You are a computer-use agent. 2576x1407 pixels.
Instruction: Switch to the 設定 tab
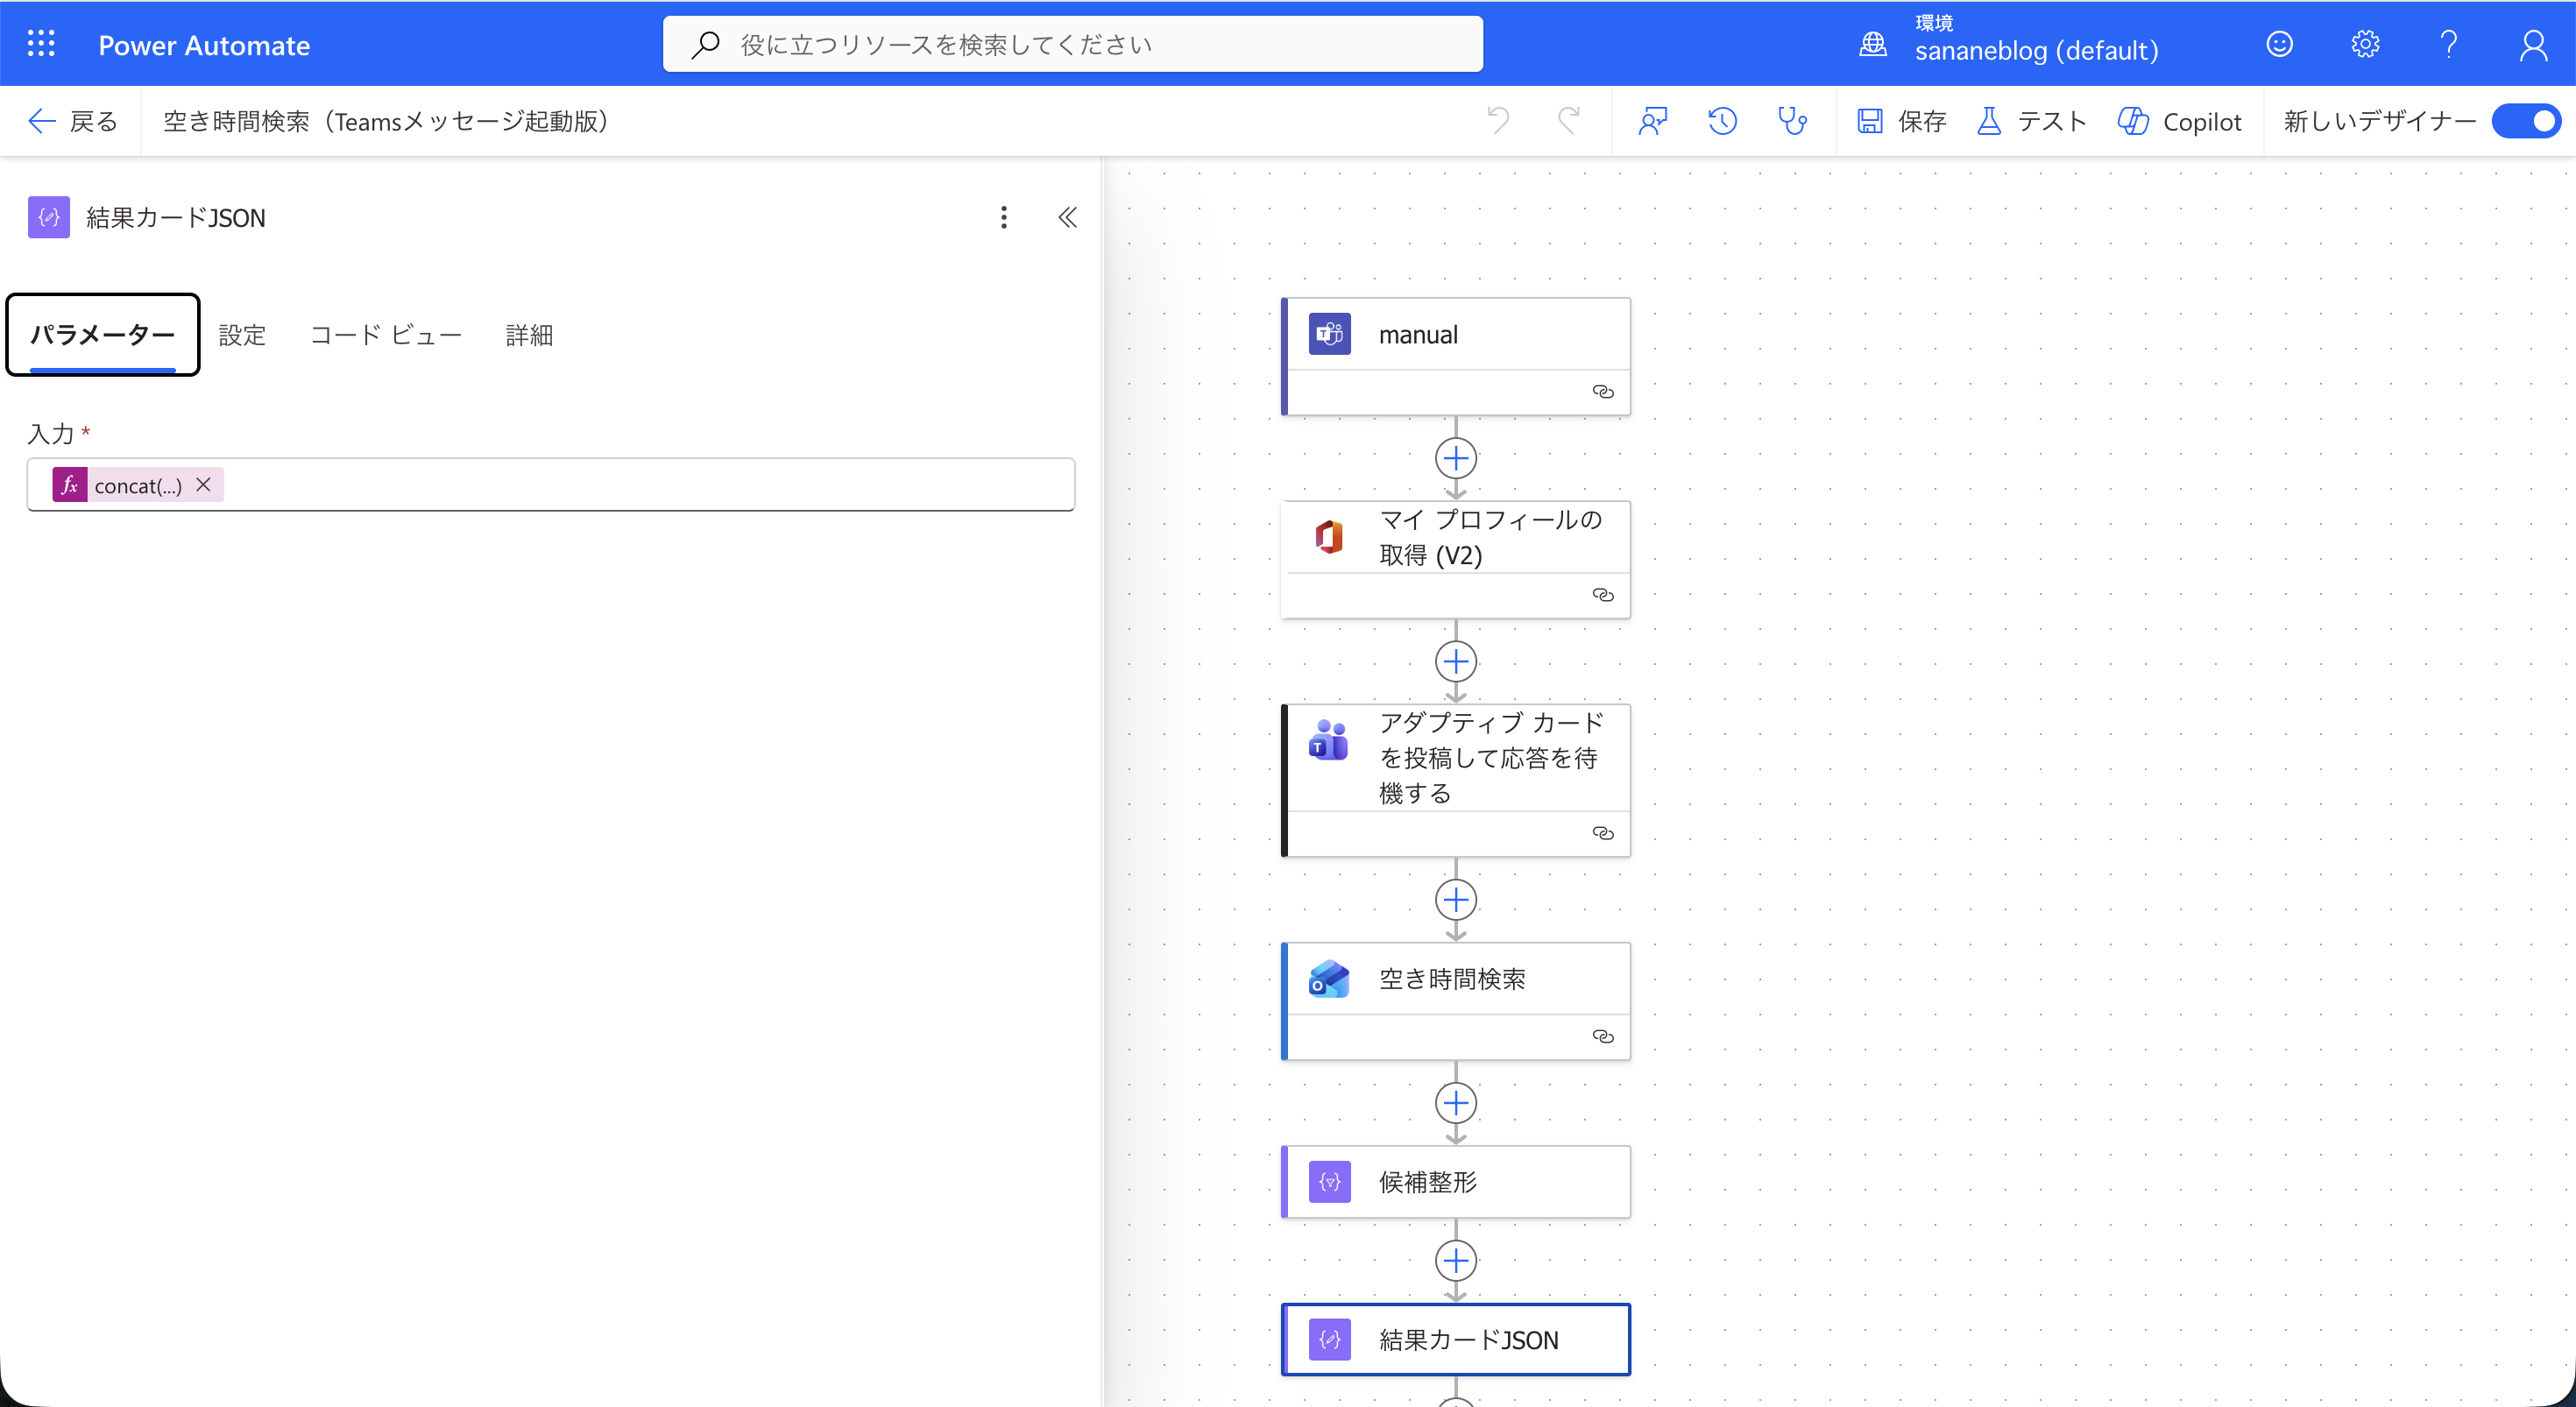pos(242,335)
